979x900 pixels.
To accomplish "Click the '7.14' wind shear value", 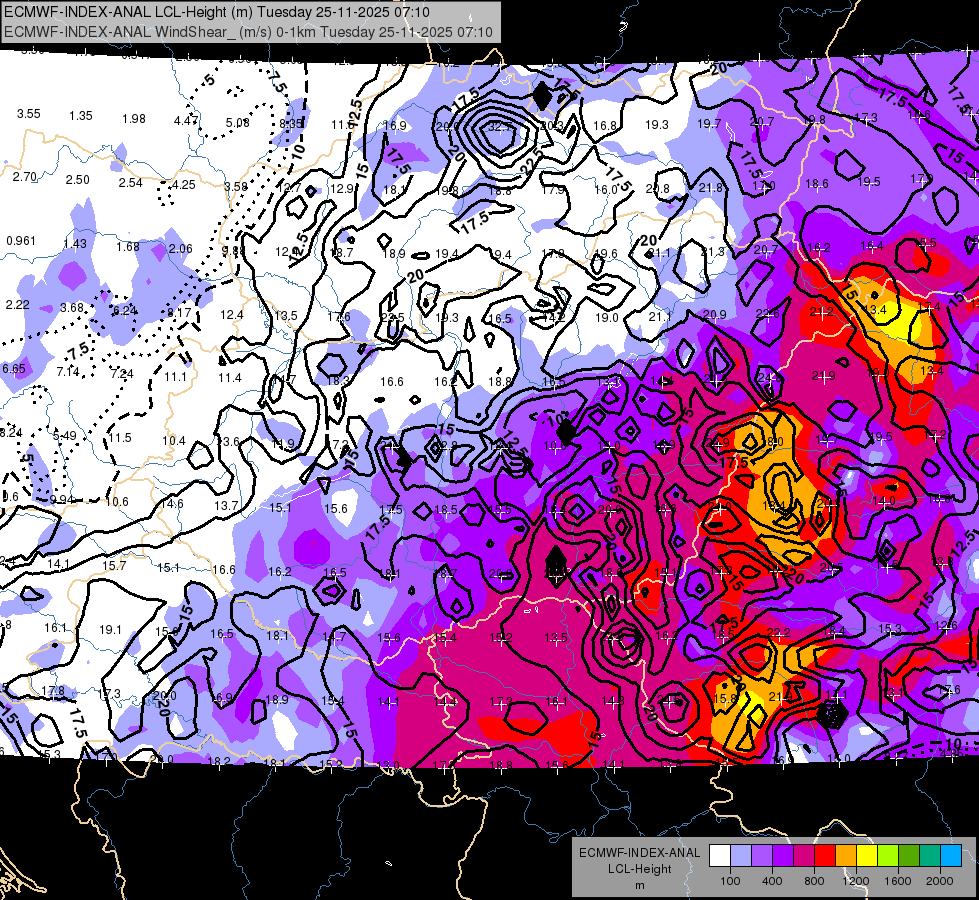I will [x=68, y=372].
